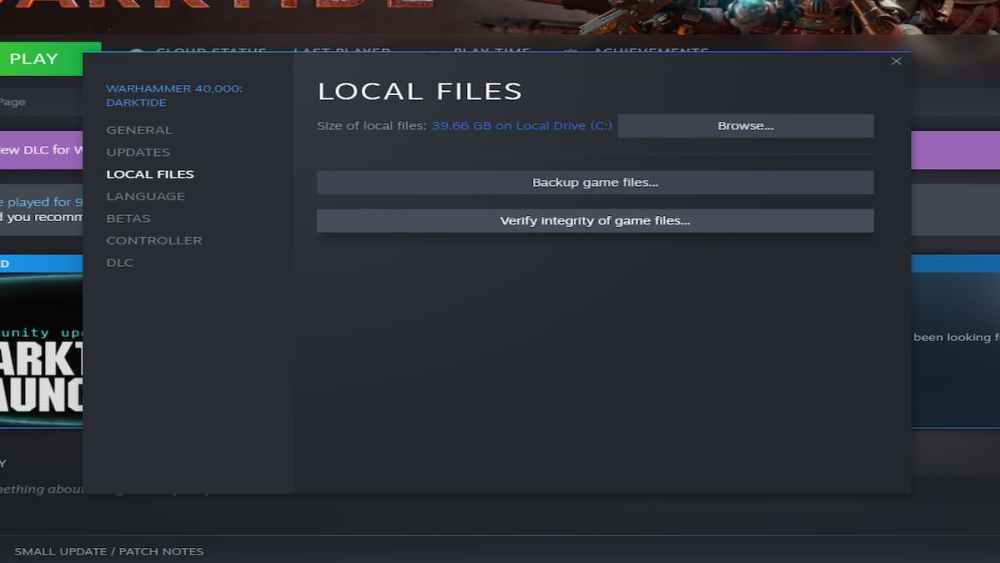The image size is (1000, 563).
Task: Click SMALL UPDATE / PATCH NOTES heading
Action: (108, 551)
